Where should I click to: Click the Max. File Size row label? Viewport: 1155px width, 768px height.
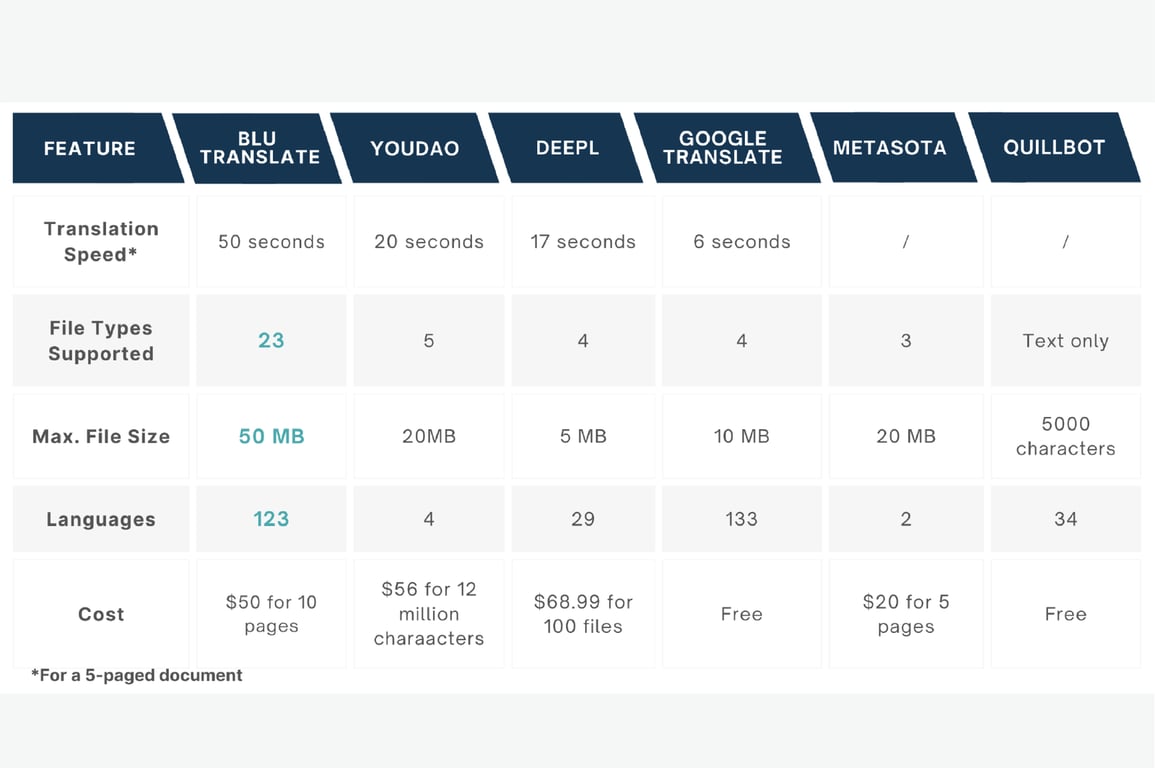click(101, 436)
